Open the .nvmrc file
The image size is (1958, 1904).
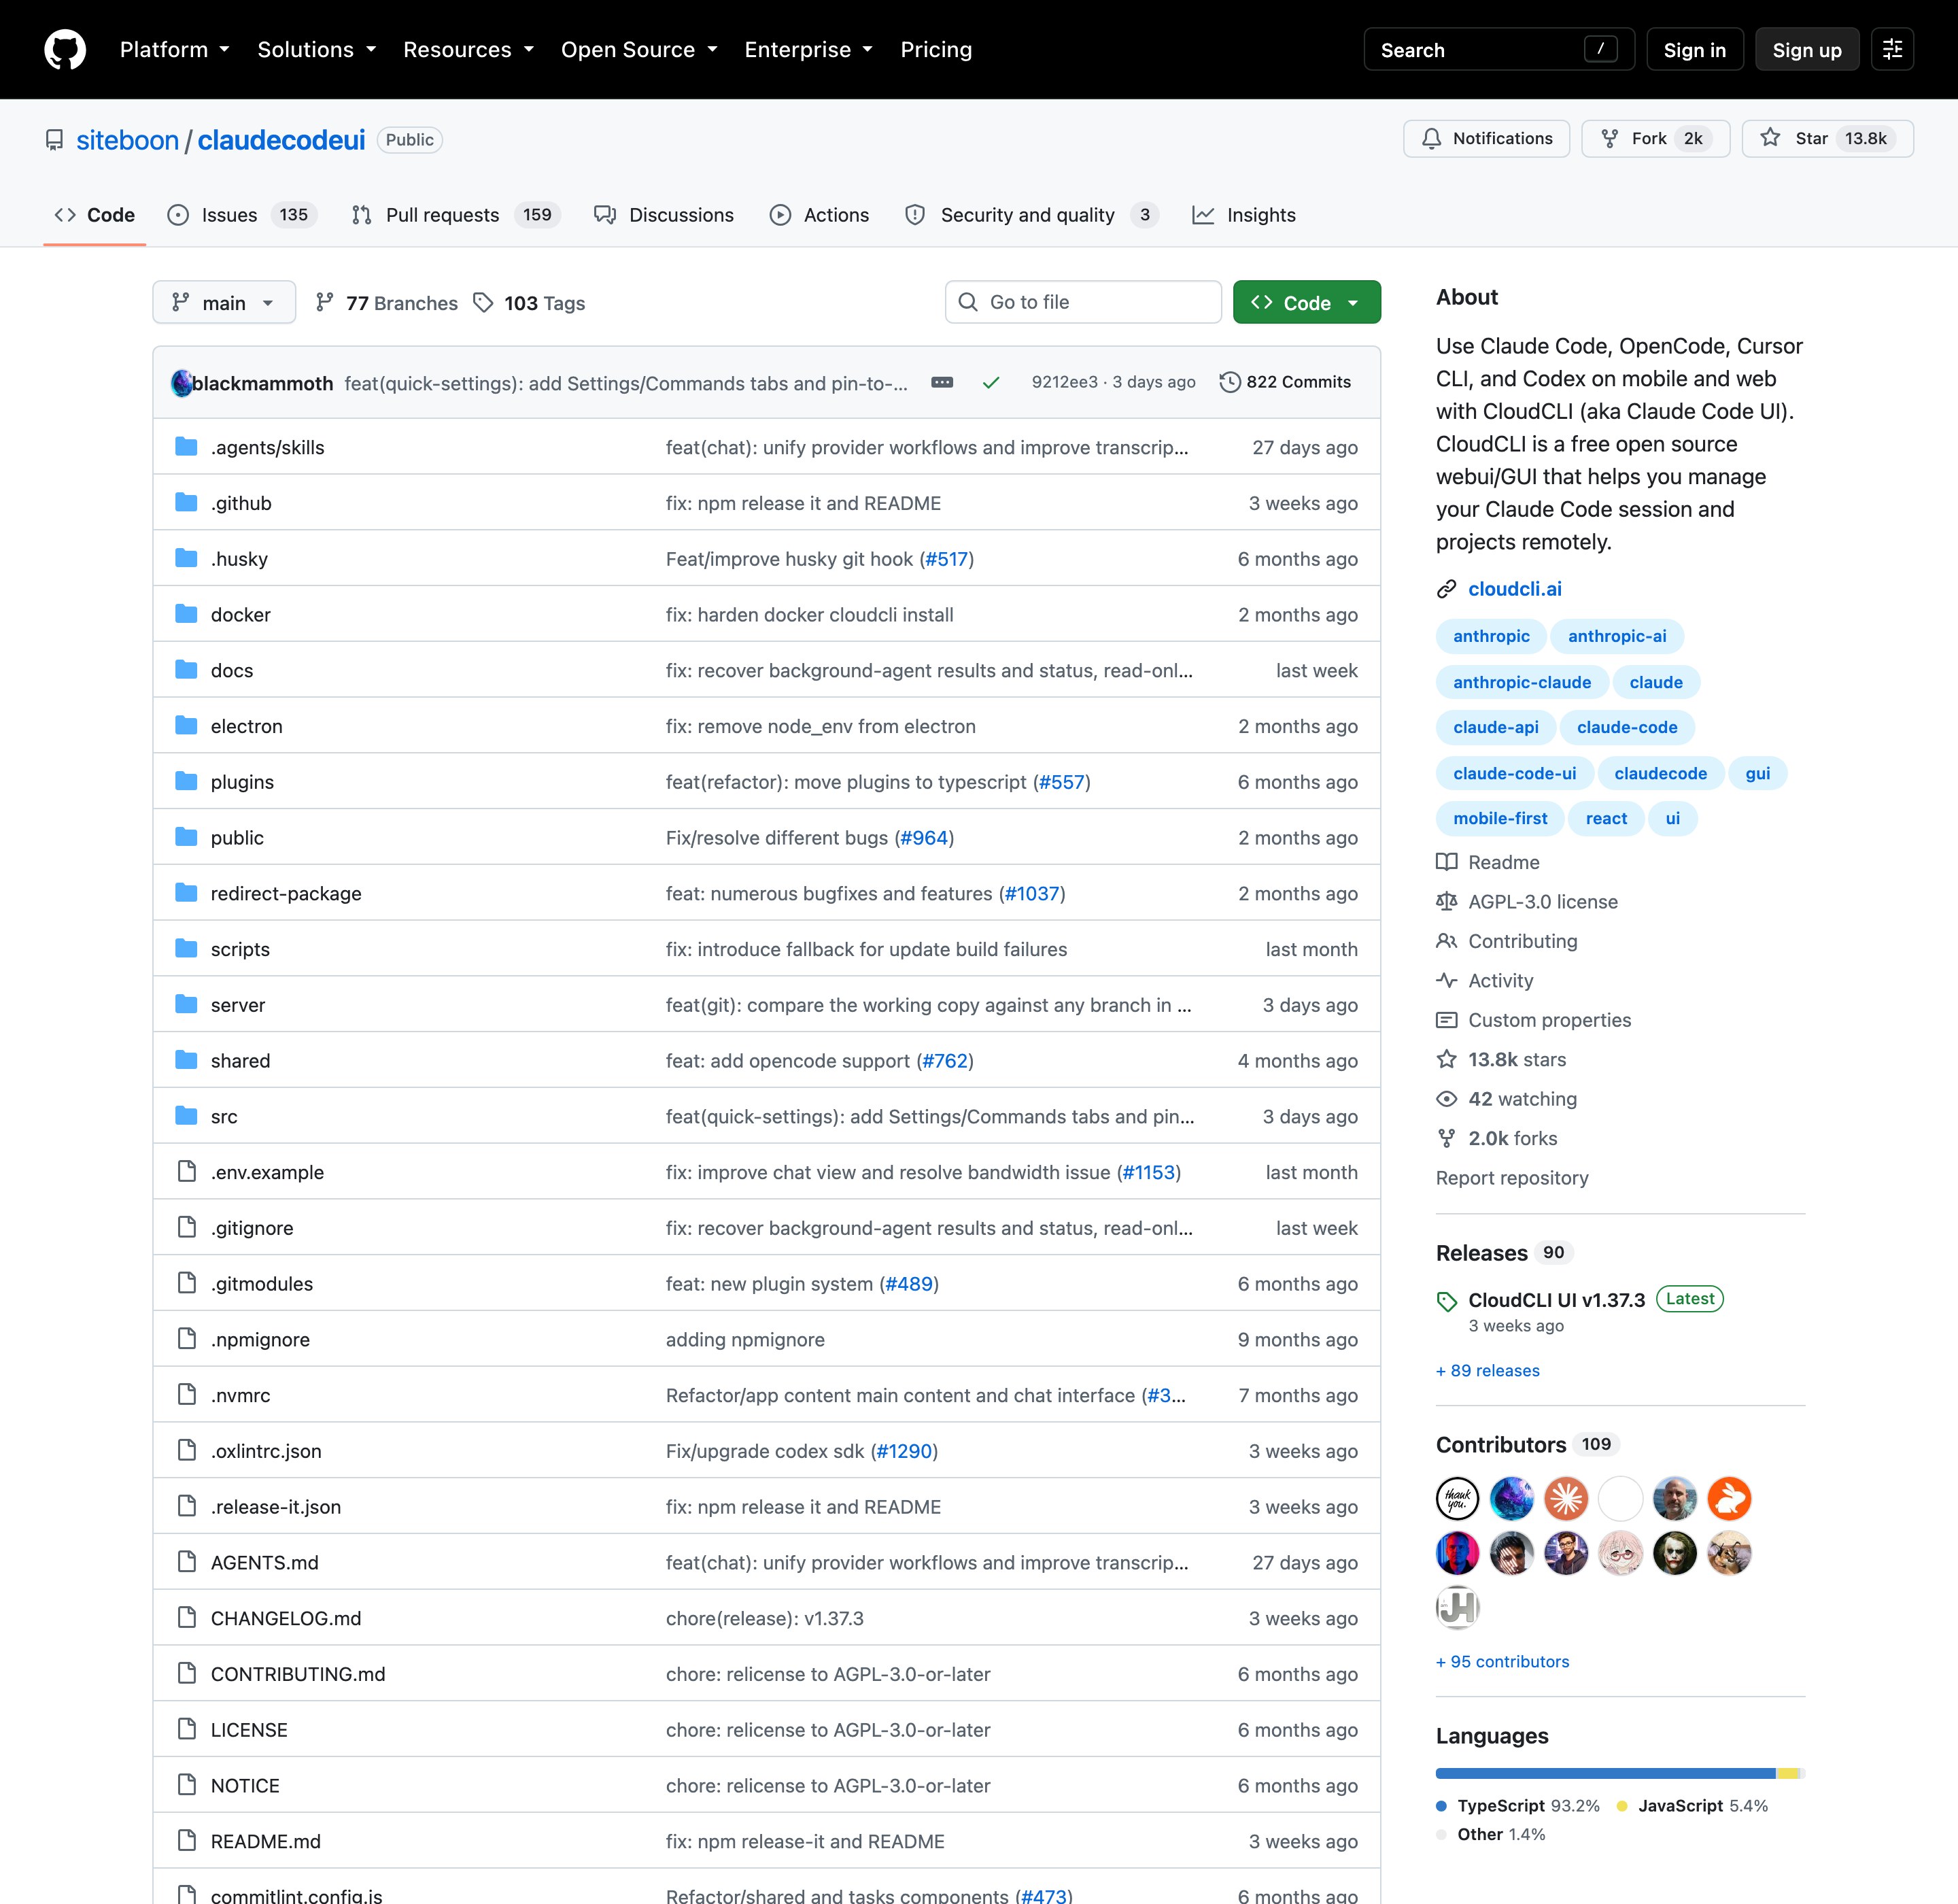(x=240, y=1395)
